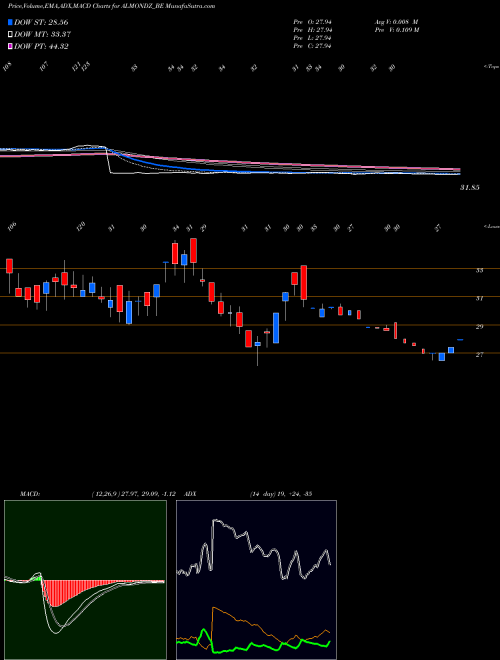Viewport: 500px width, 660px height.
Task: Click the 31 price axis label
Action: 479,298
